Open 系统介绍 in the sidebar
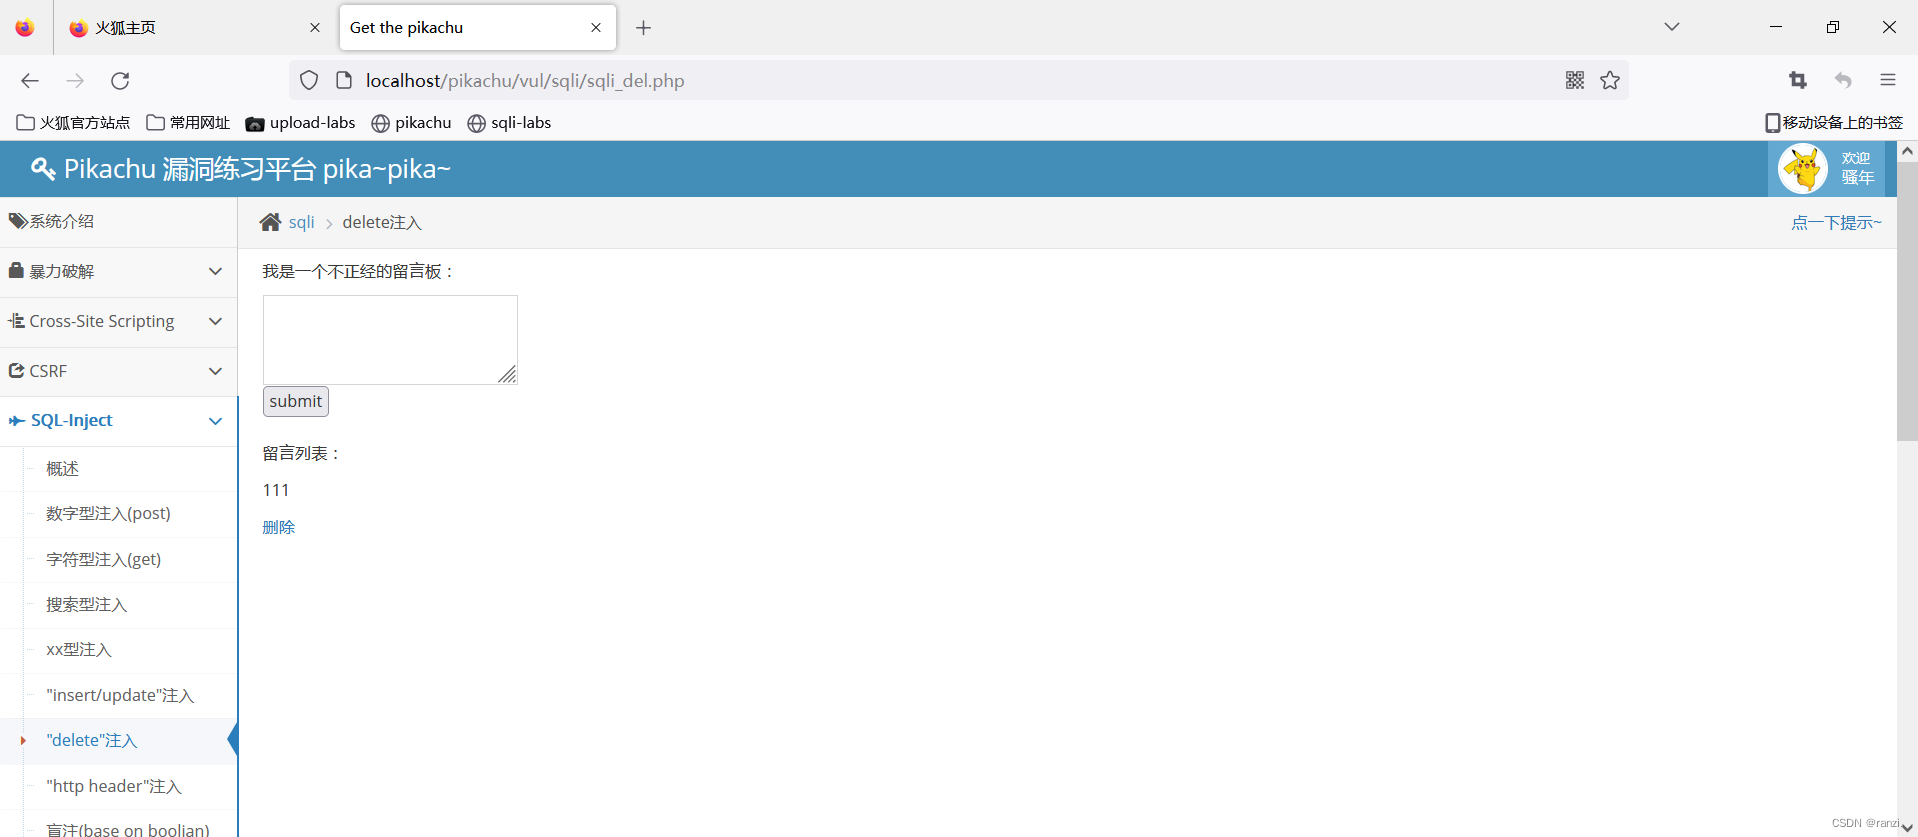1918x837 pixels. (118, 222)
